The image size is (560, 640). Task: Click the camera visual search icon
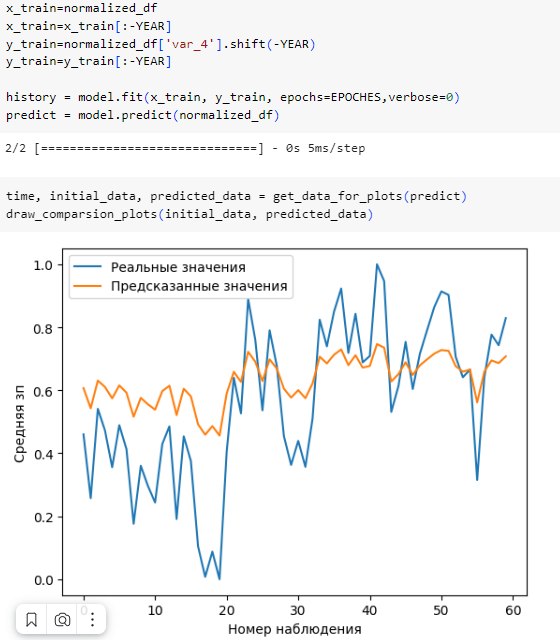coord(62,620)
